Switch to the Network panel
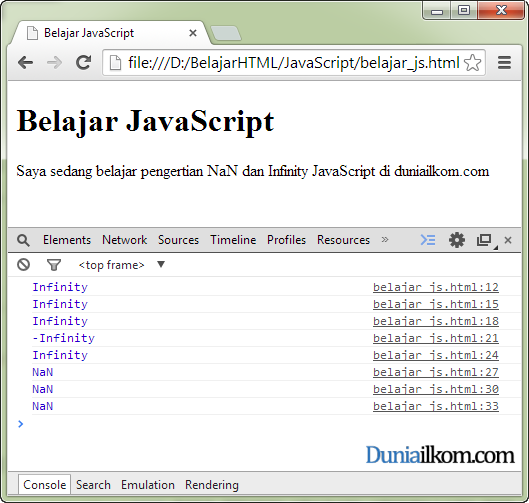This screenshot has width=529, height=503. tap(124, 240)
